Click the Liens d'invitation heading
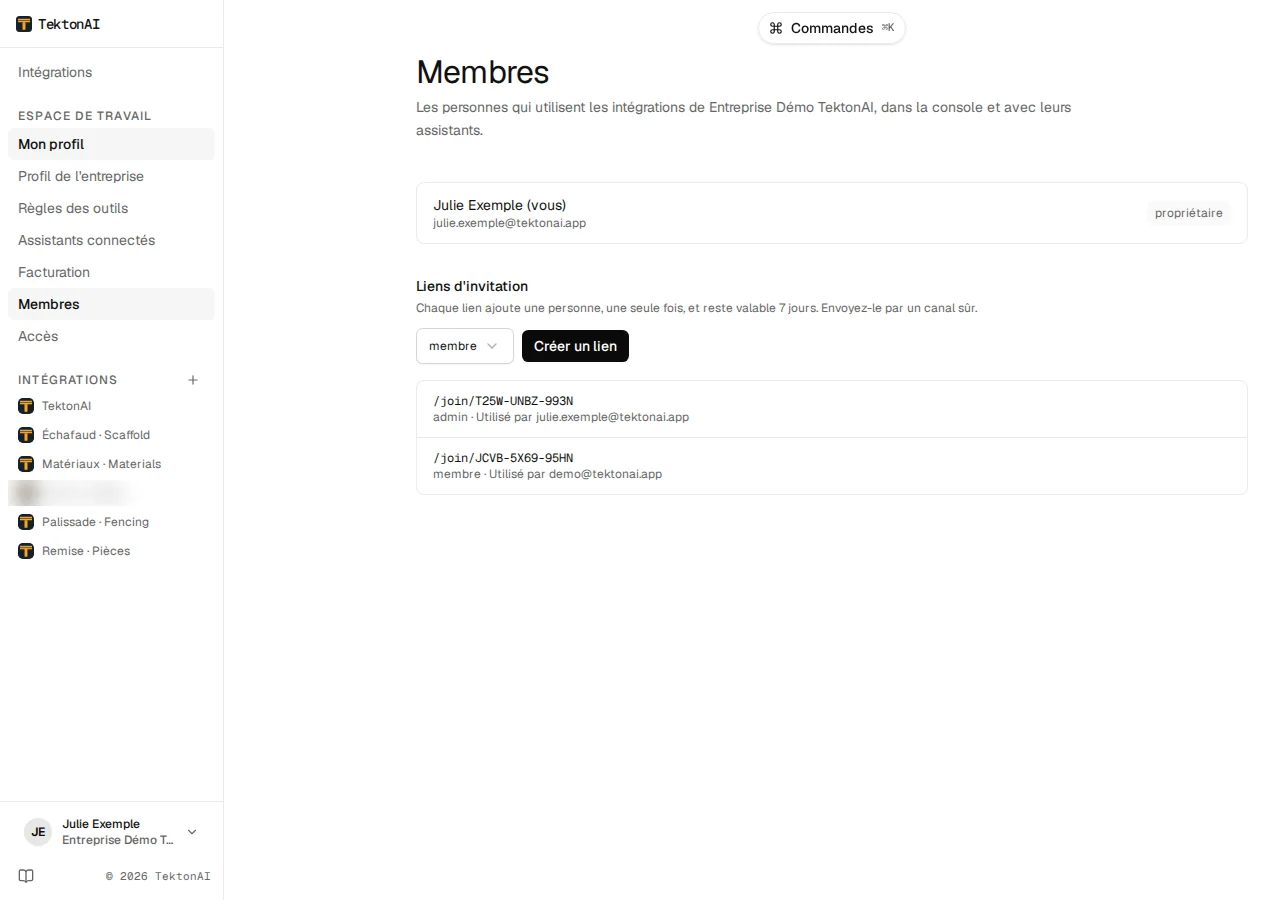 click(472, 286)
